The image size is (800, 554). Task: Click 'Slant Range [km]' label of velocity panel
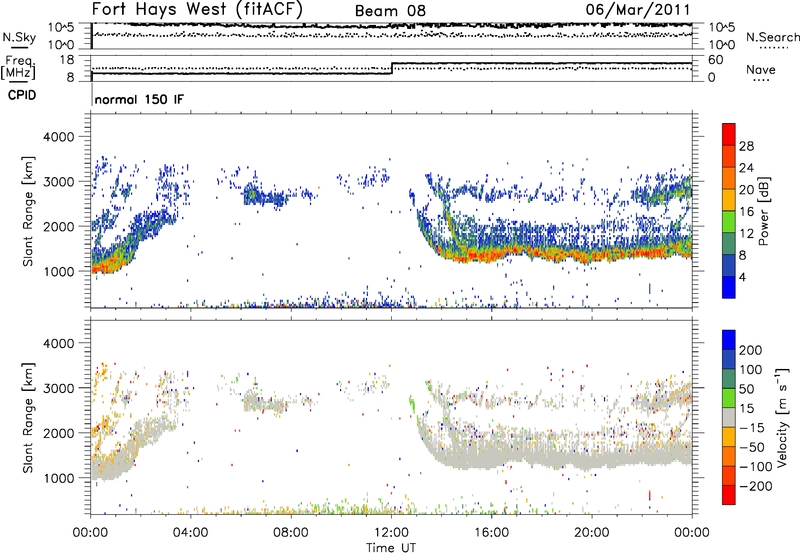28,417
